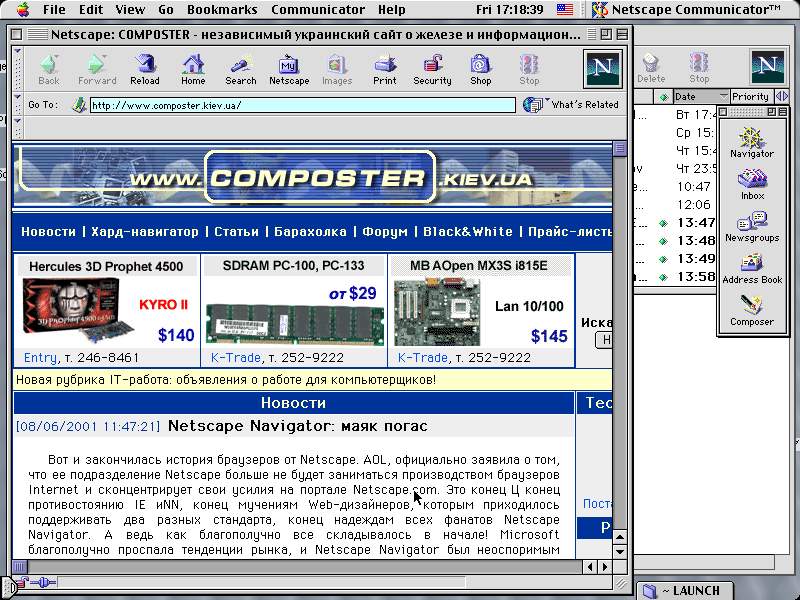
Task: Visit the Барахолка link
Action: (310, 232)
